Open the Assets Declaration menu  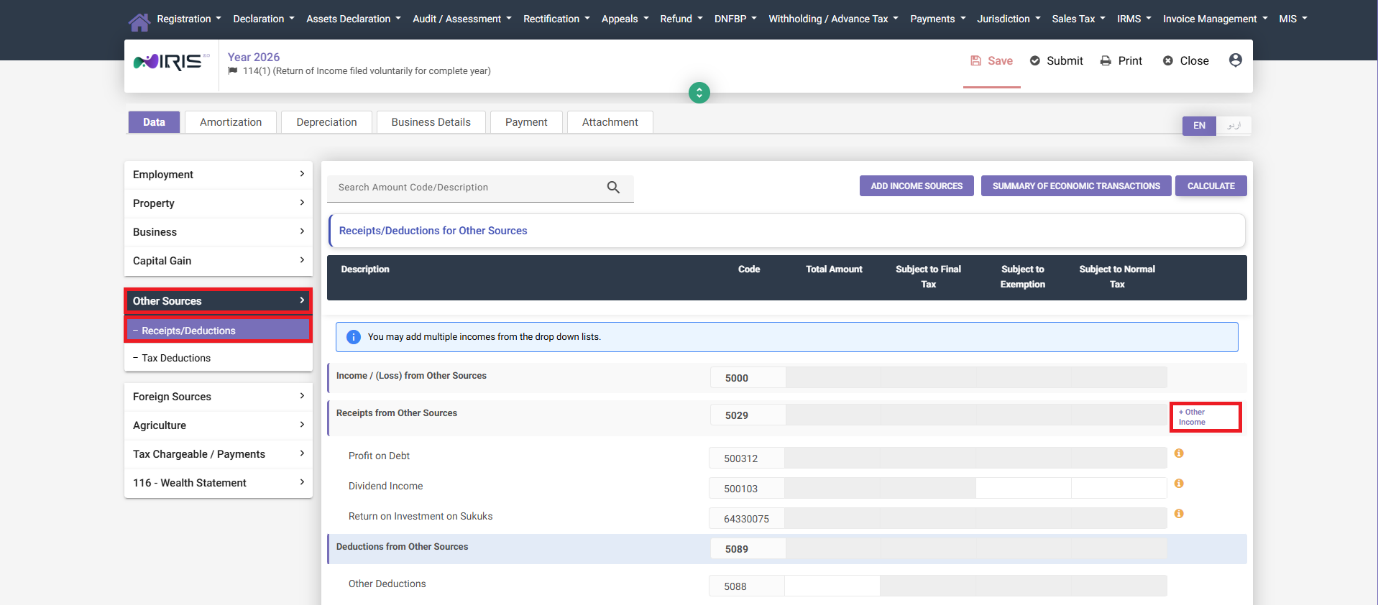coord(354,19)
